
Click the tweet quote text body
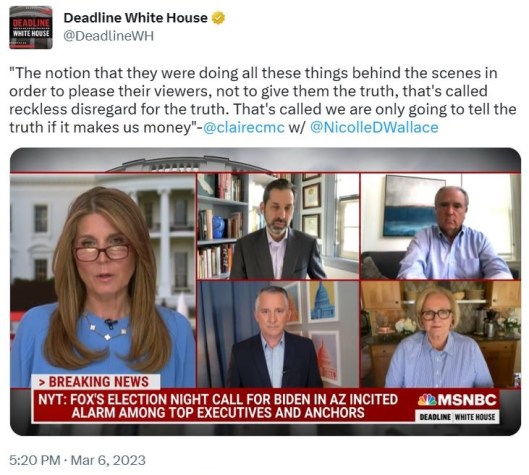(x=263, y=100)
